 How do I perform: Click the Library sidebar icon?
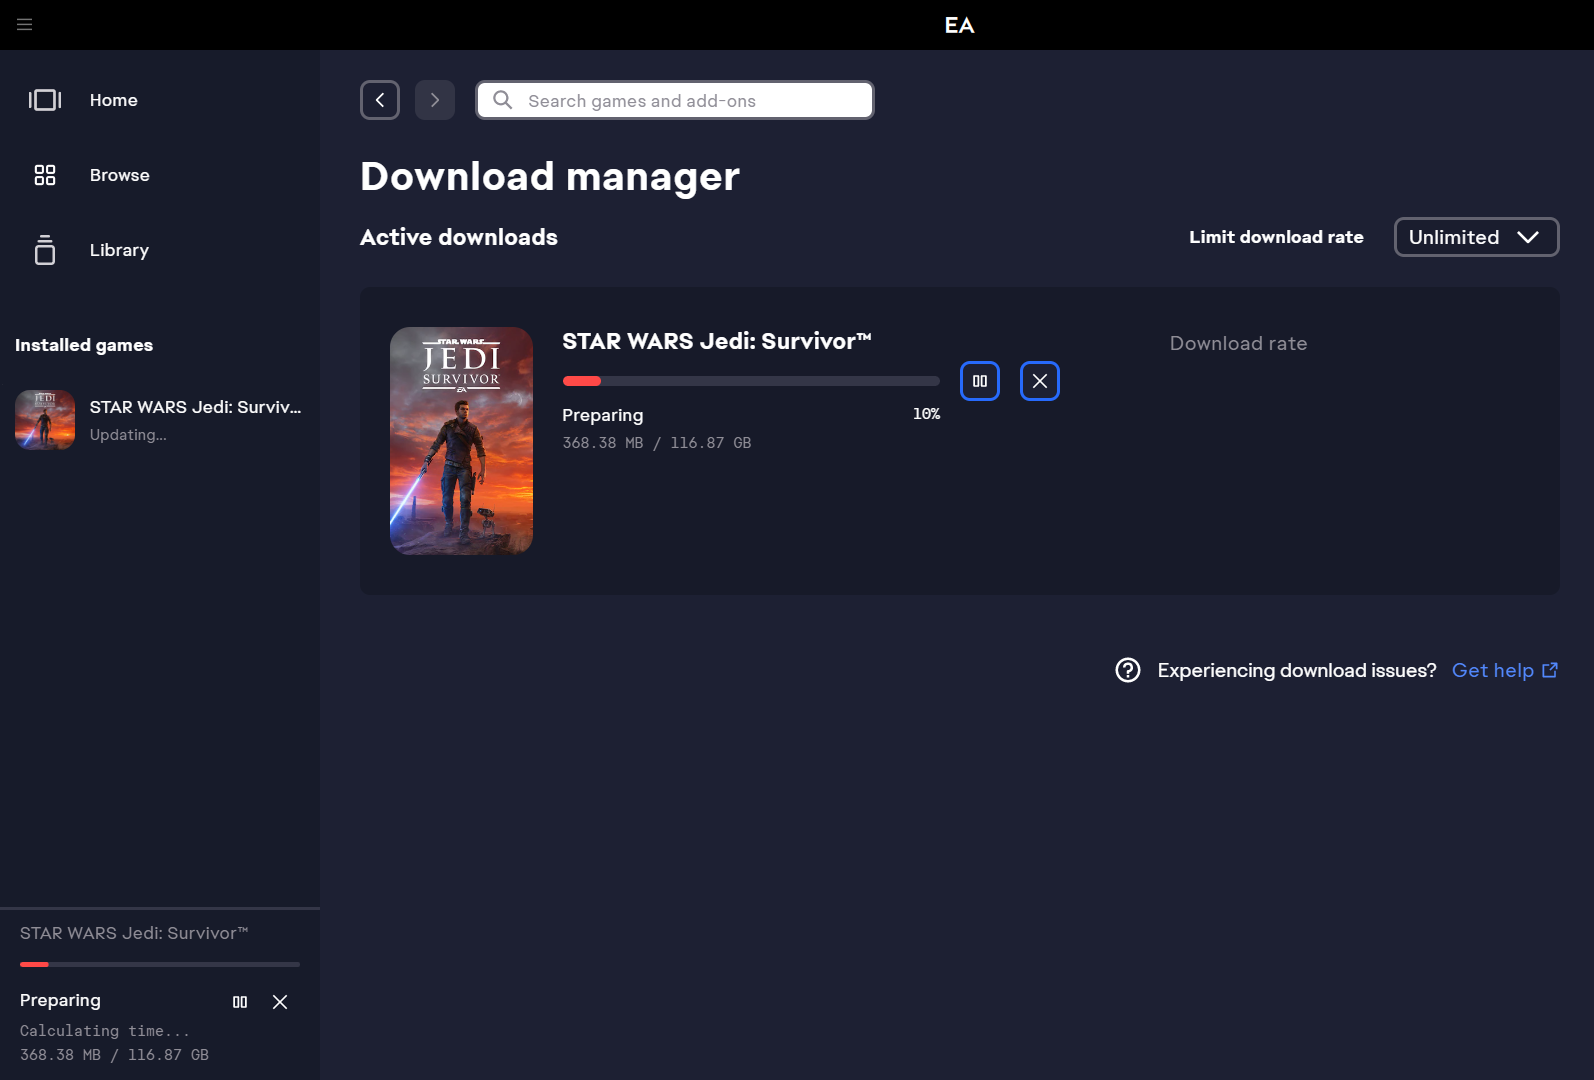[45, 250]
